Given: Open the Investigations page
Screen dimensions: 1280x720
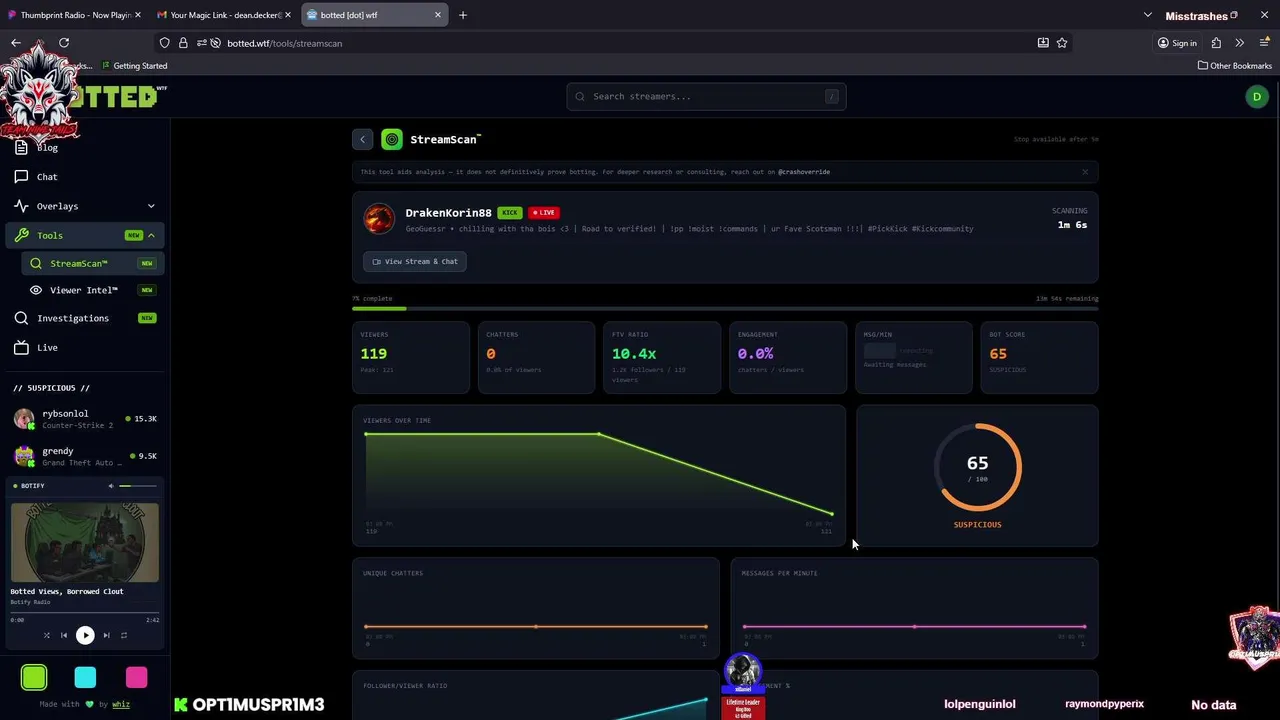Looking at the screenshot, I should click(85, 318).
